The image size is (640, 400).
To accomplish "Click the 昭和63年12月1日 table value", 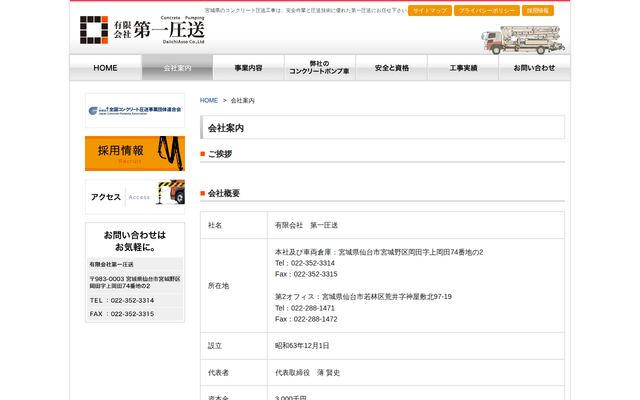I will coord(302,346).
